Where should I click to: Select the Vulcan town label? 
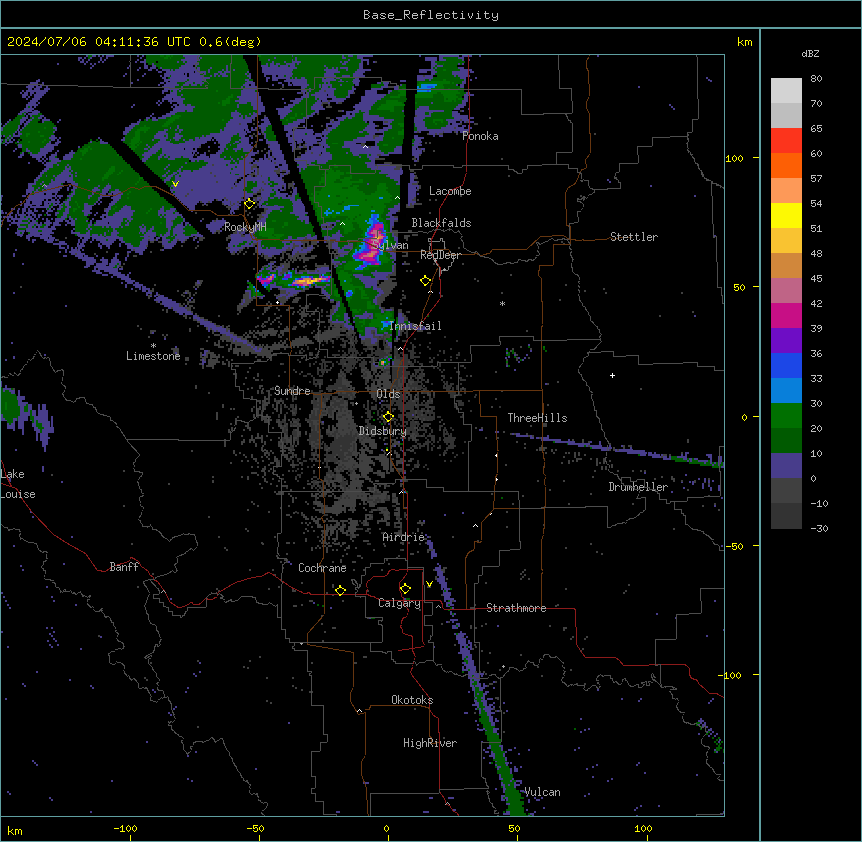click(x=542, y=792)
